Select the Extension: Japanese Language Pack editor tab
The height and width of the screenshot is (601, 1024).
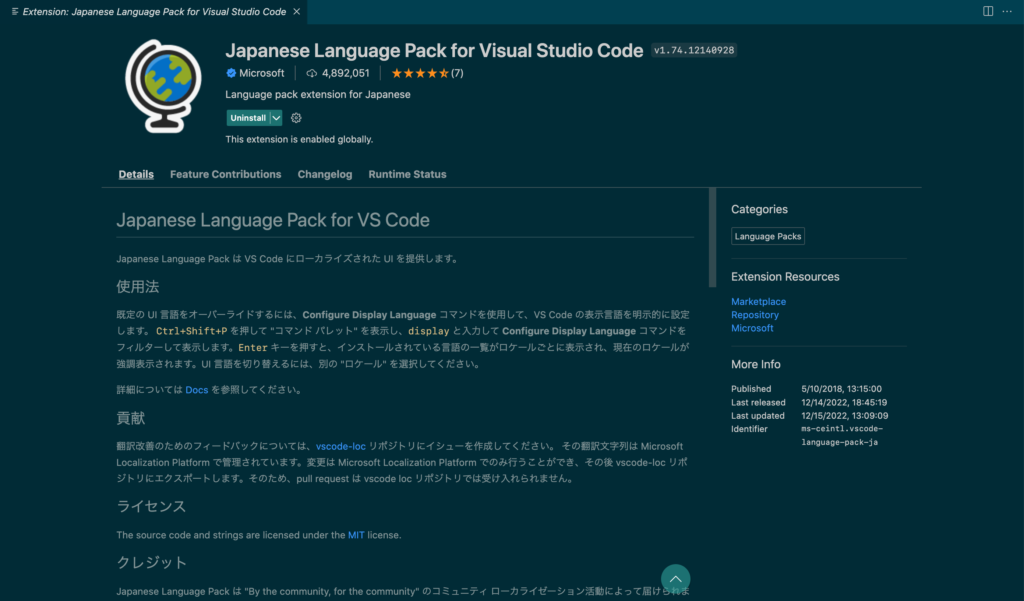(154, 12)
